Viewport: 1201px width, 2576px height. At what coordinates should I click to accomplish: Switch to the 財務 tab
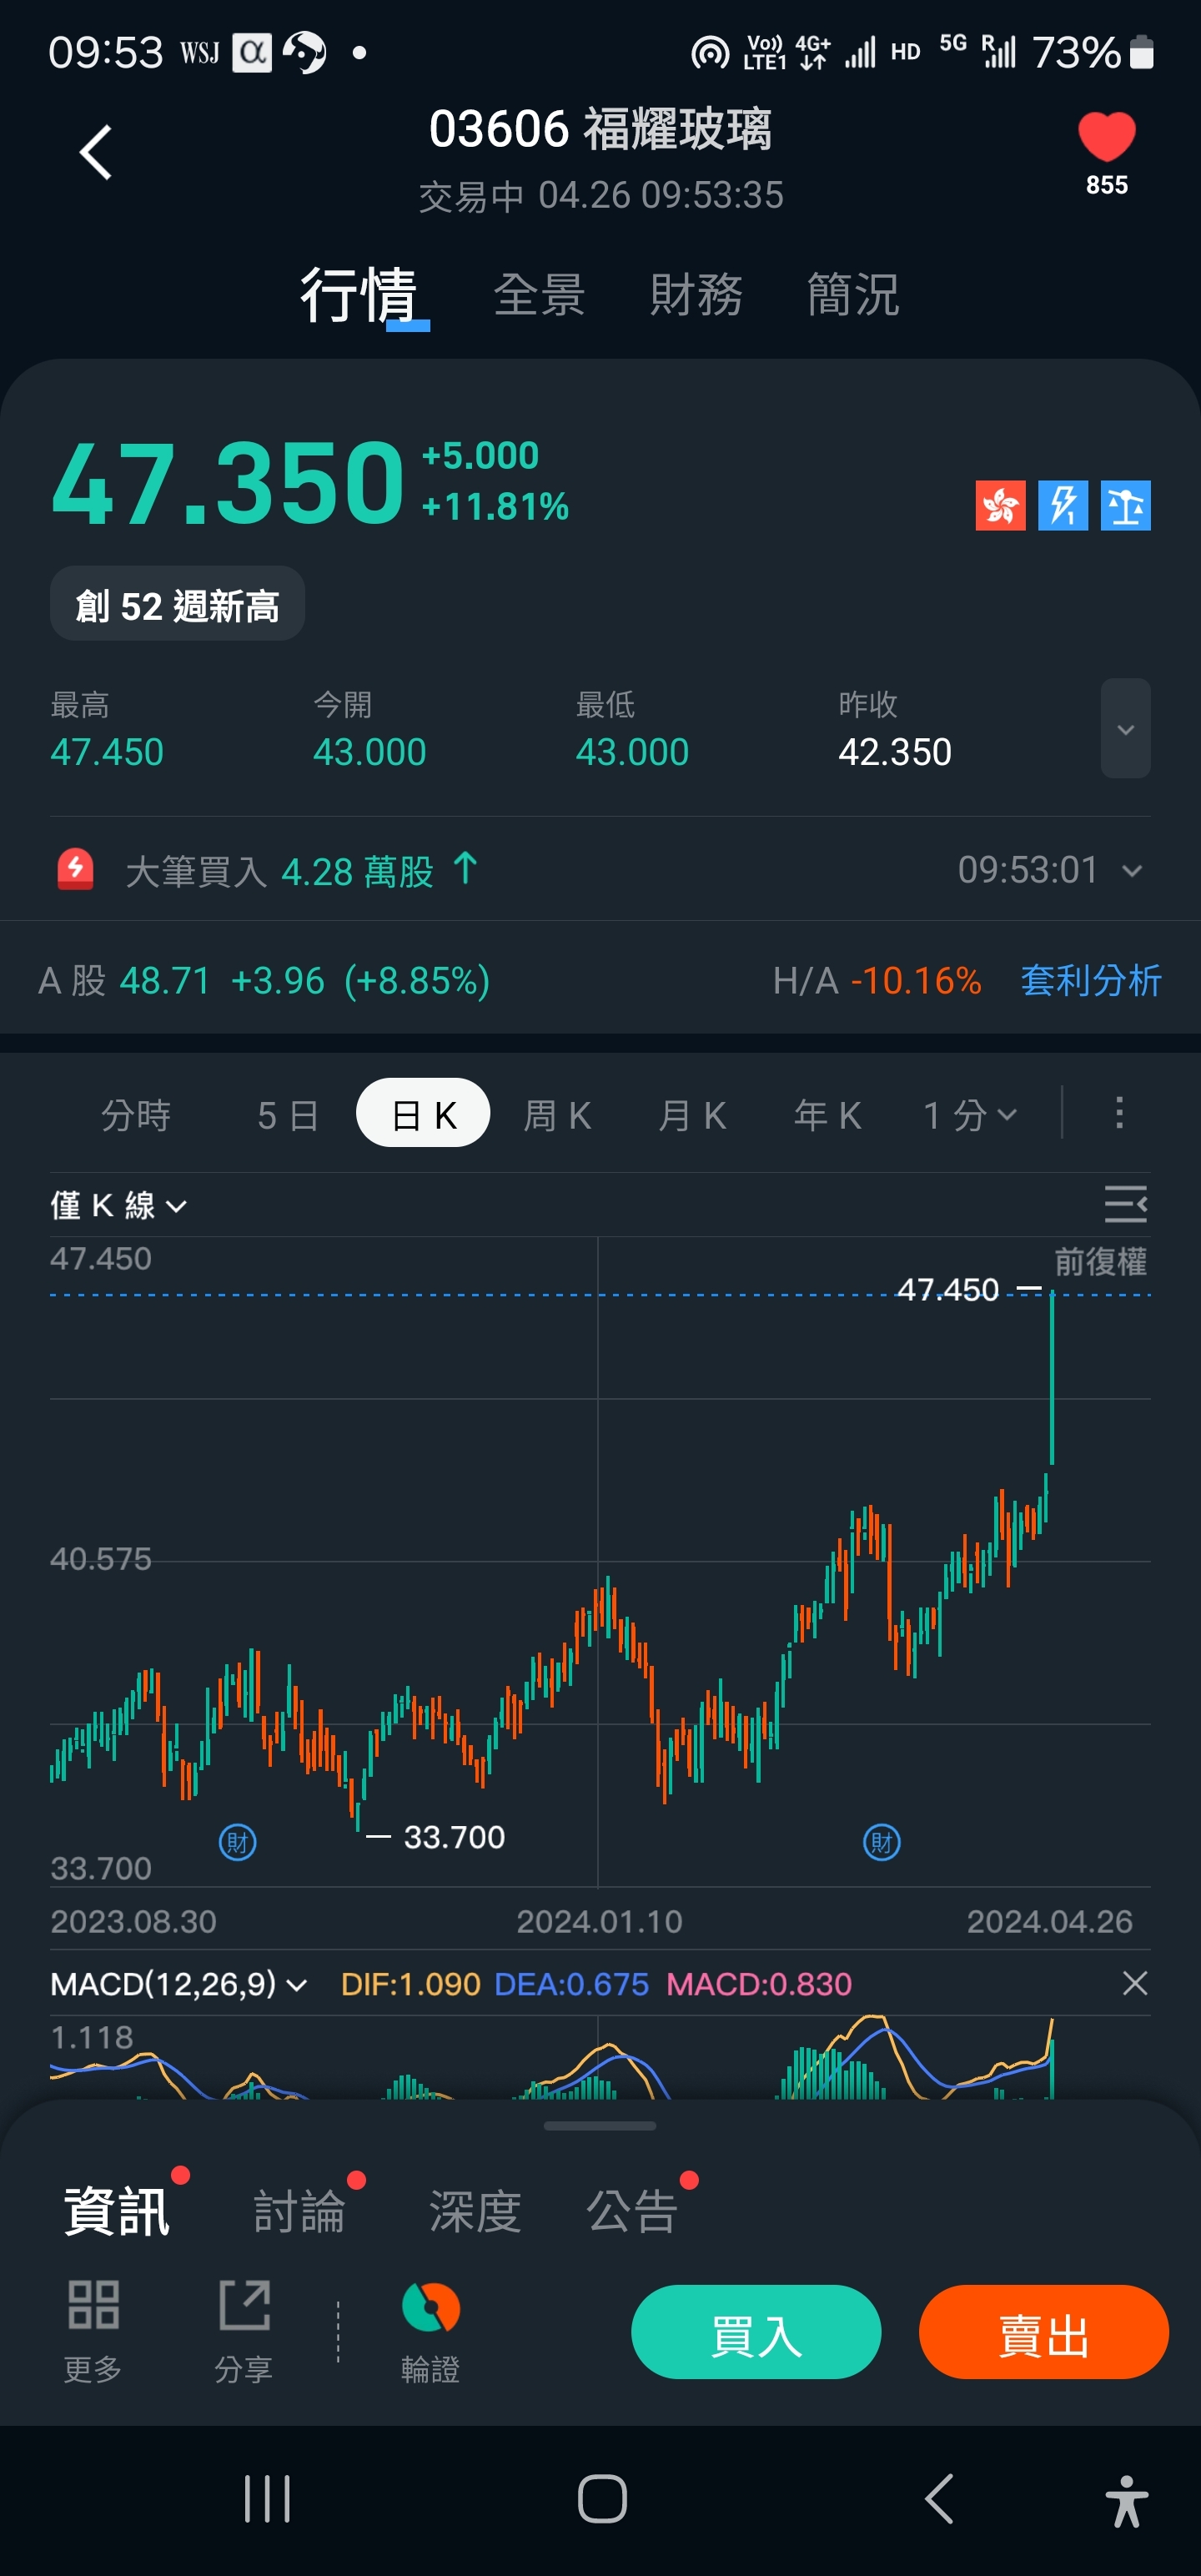[x=696, y=296]
